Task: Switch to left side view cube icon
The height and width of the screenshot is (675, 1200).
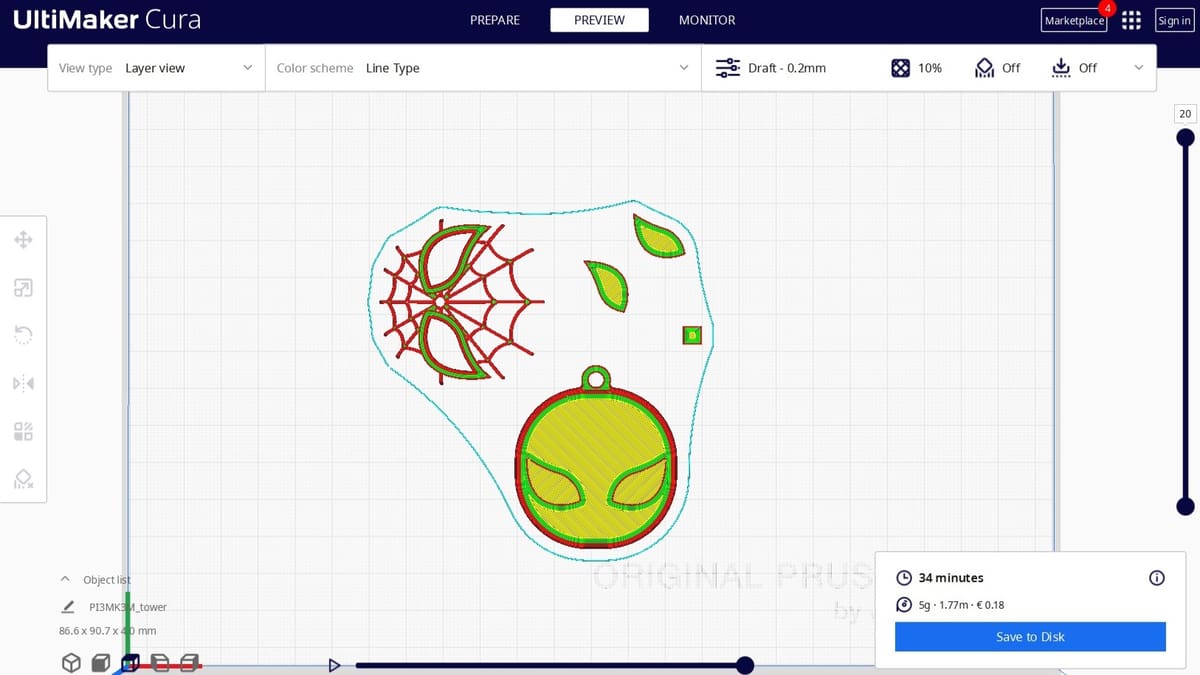Action: tap(160, 662)
